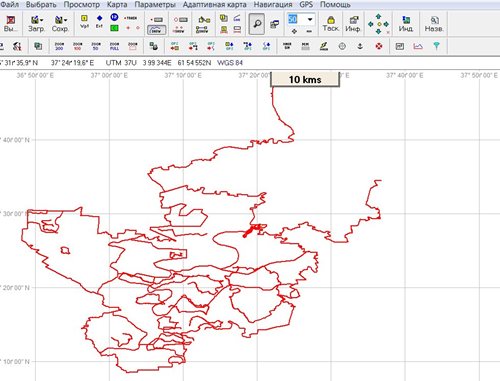Click the zoom value input field

296,19
